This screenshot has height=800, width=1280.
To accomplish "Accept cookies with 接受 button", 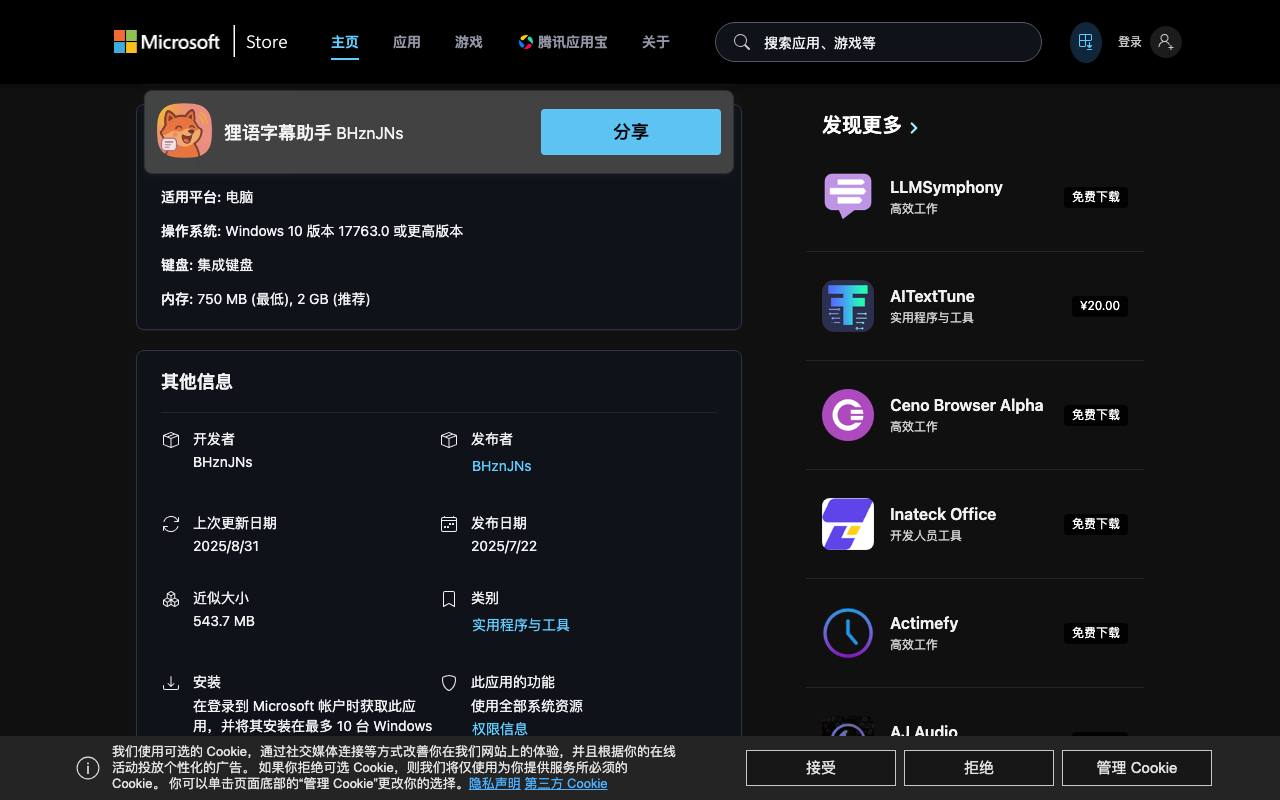I will 821,768.
